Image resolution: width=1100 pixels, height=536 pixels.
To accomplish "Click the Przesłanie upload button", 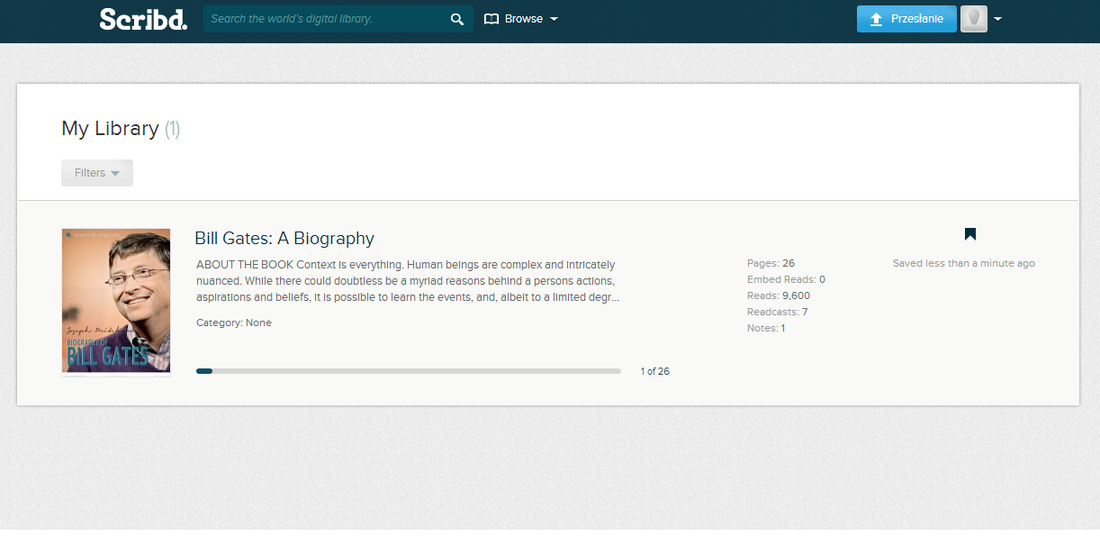I will pos(906,19).
